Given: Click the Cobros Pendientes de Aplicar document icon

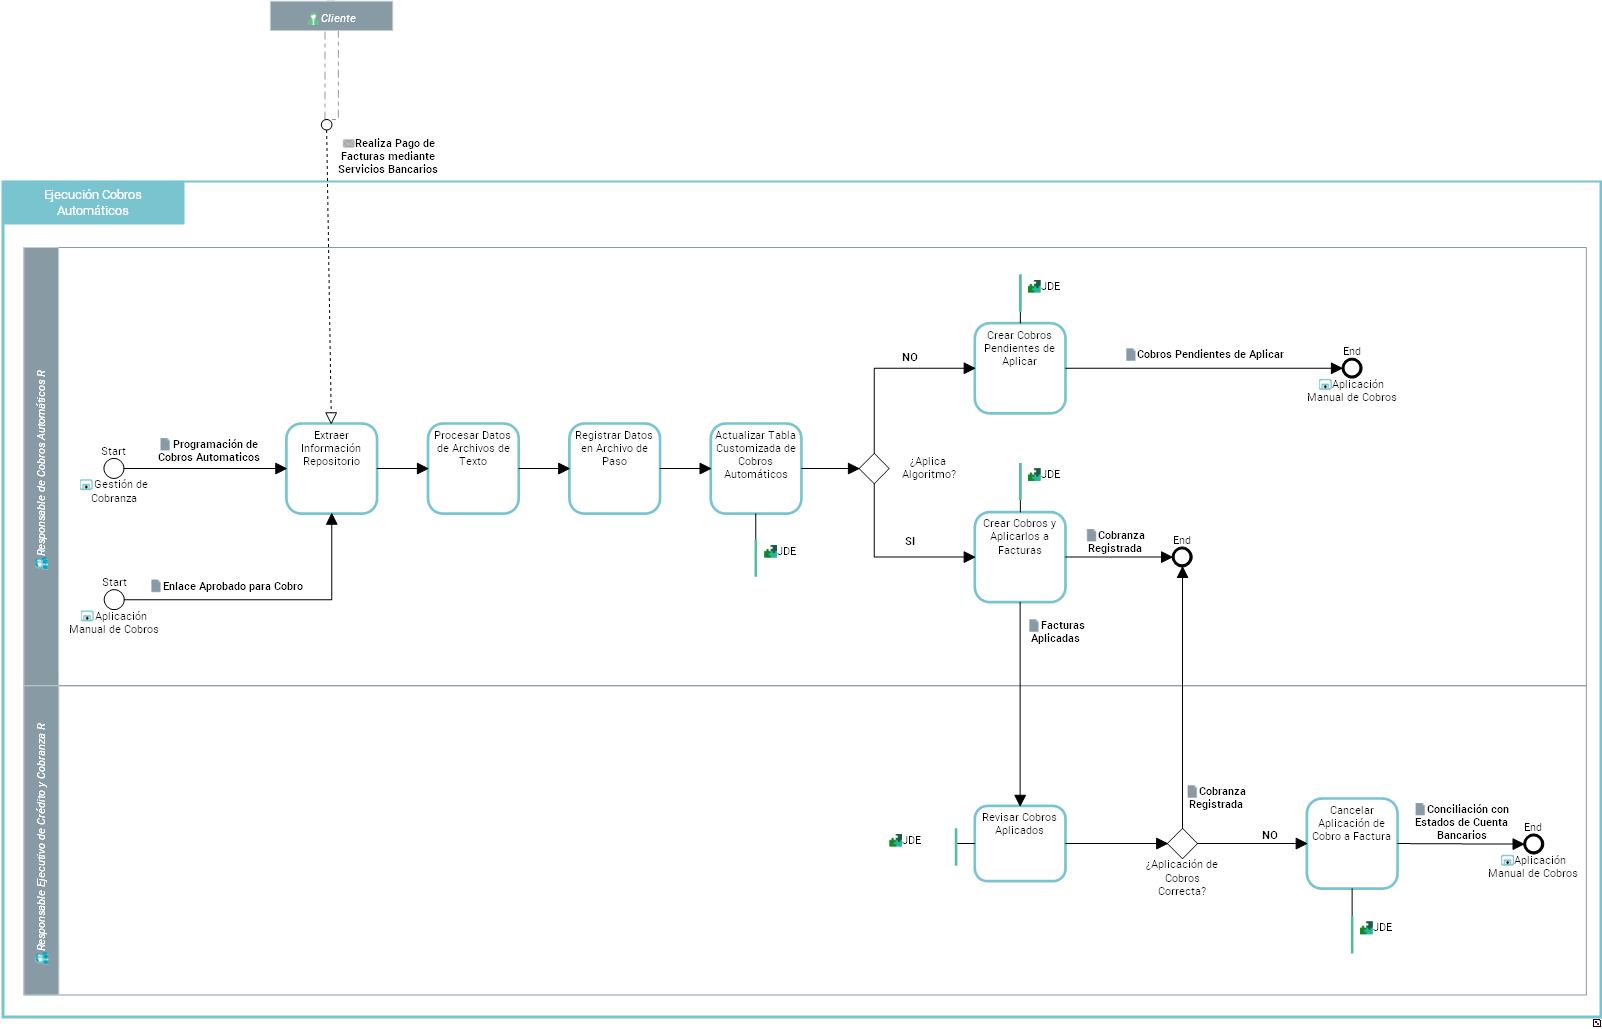Looking at the screenshot, I should pos(1131,354).
